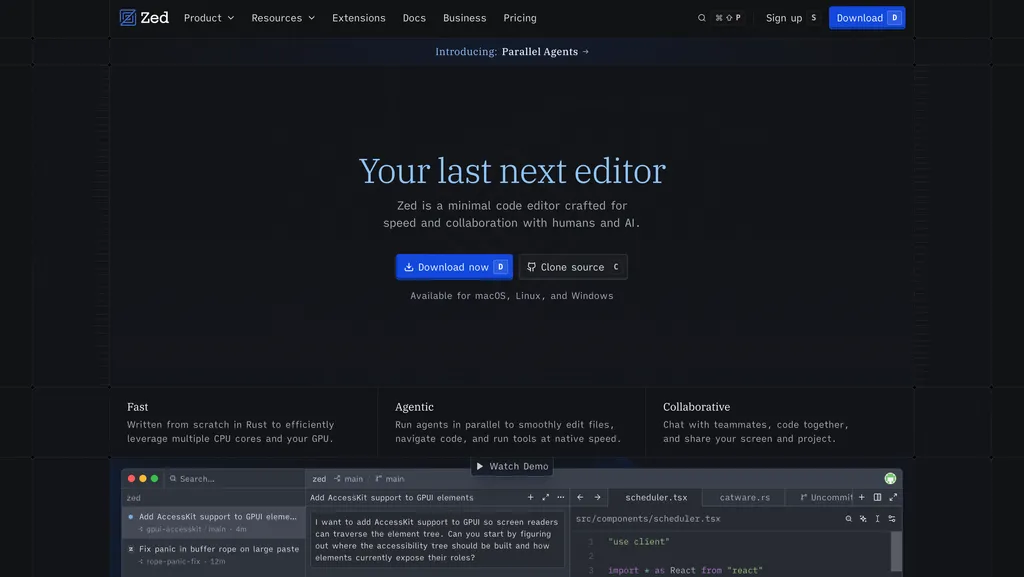This screenshot has width=1024, height=577.
Task: Click the green user avatar in the editor demo
Action: (890, 478)
